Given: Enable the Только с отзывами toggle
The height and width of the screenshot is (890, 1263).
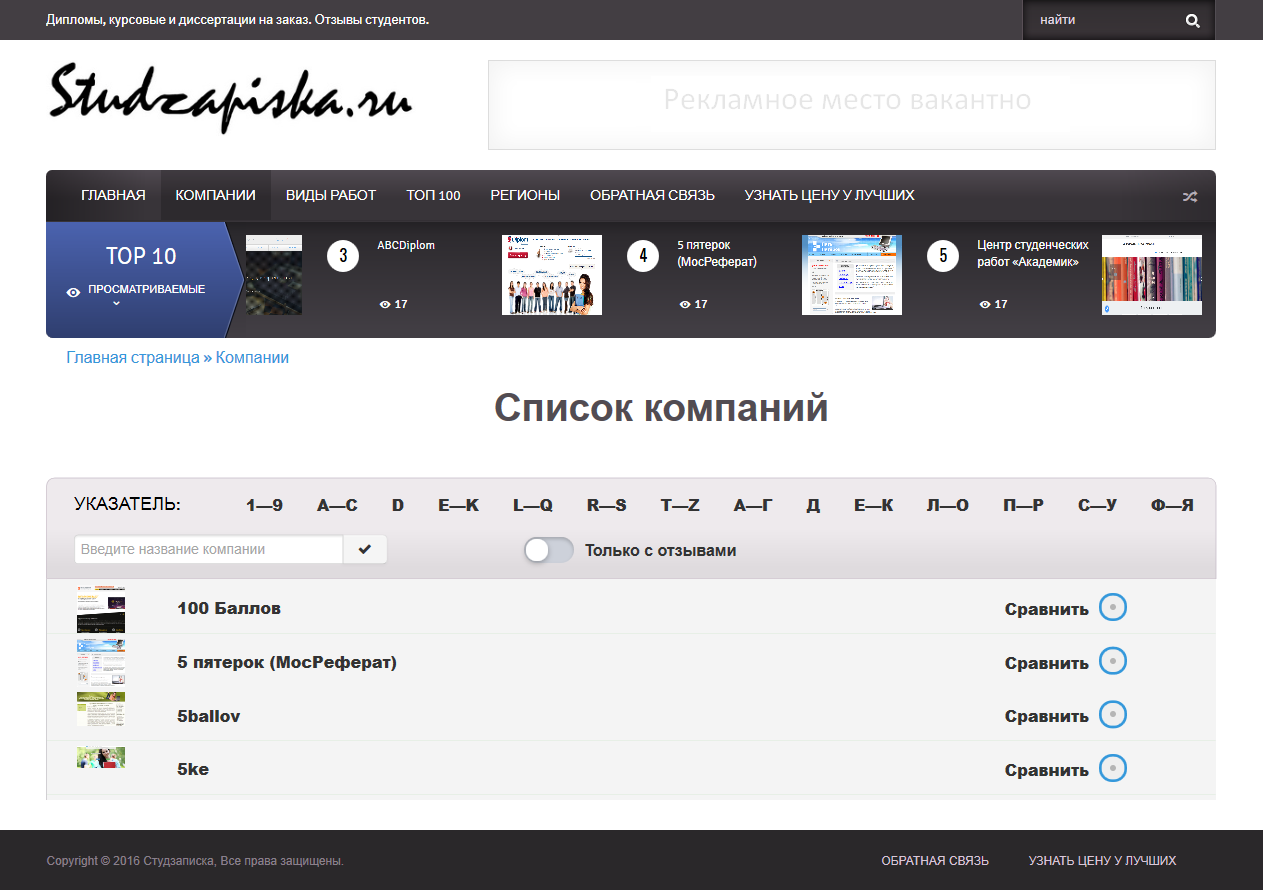Looking at the screenshot, I should point(548,550).
